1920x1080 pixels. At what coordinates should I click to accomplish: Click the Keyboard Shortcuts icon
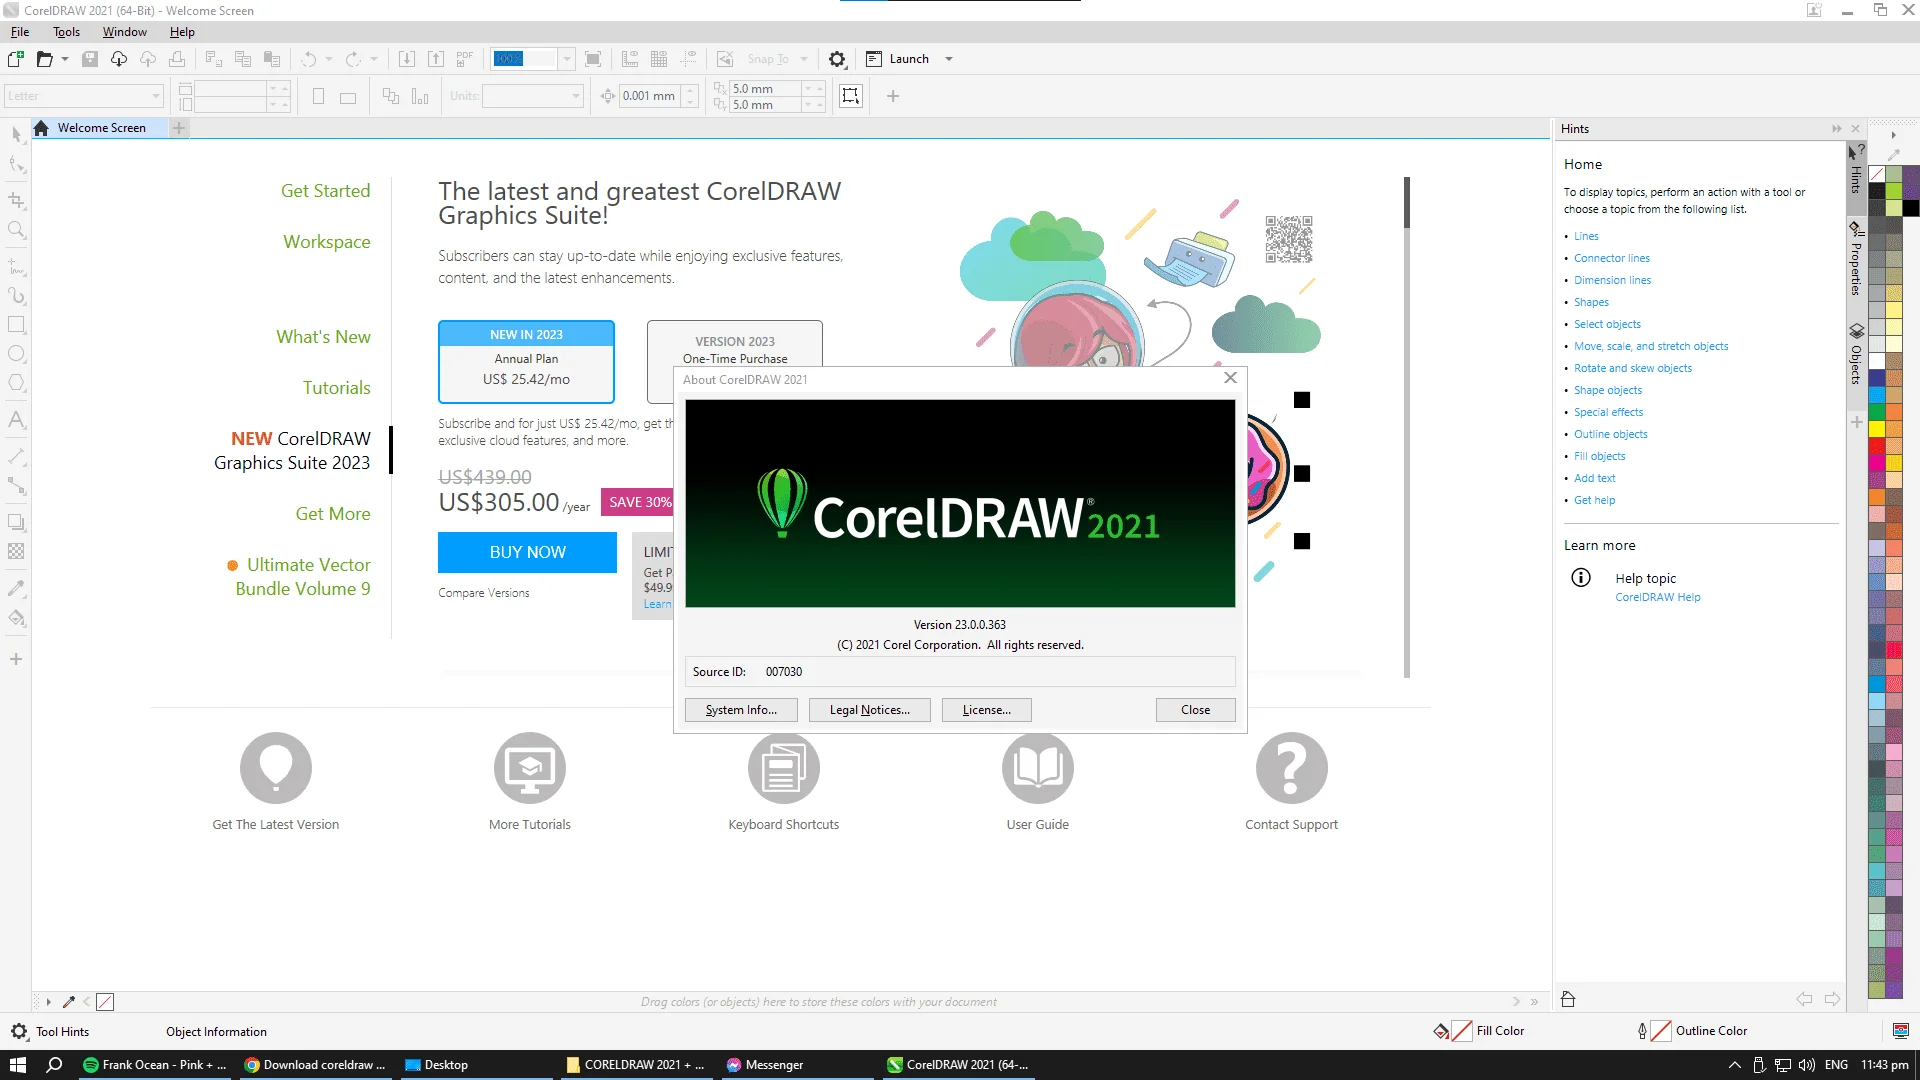click(784, 768)
